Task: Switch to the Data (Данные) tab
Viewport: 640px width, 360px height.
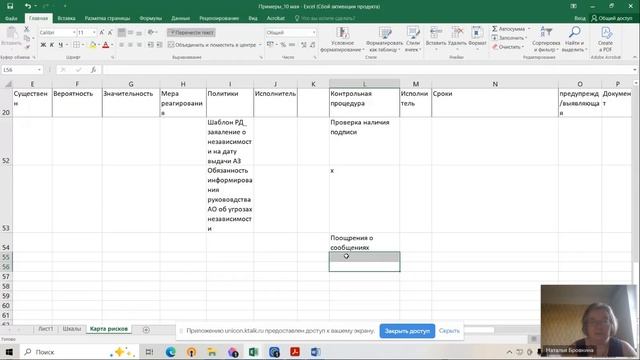Action: (180, 18)
